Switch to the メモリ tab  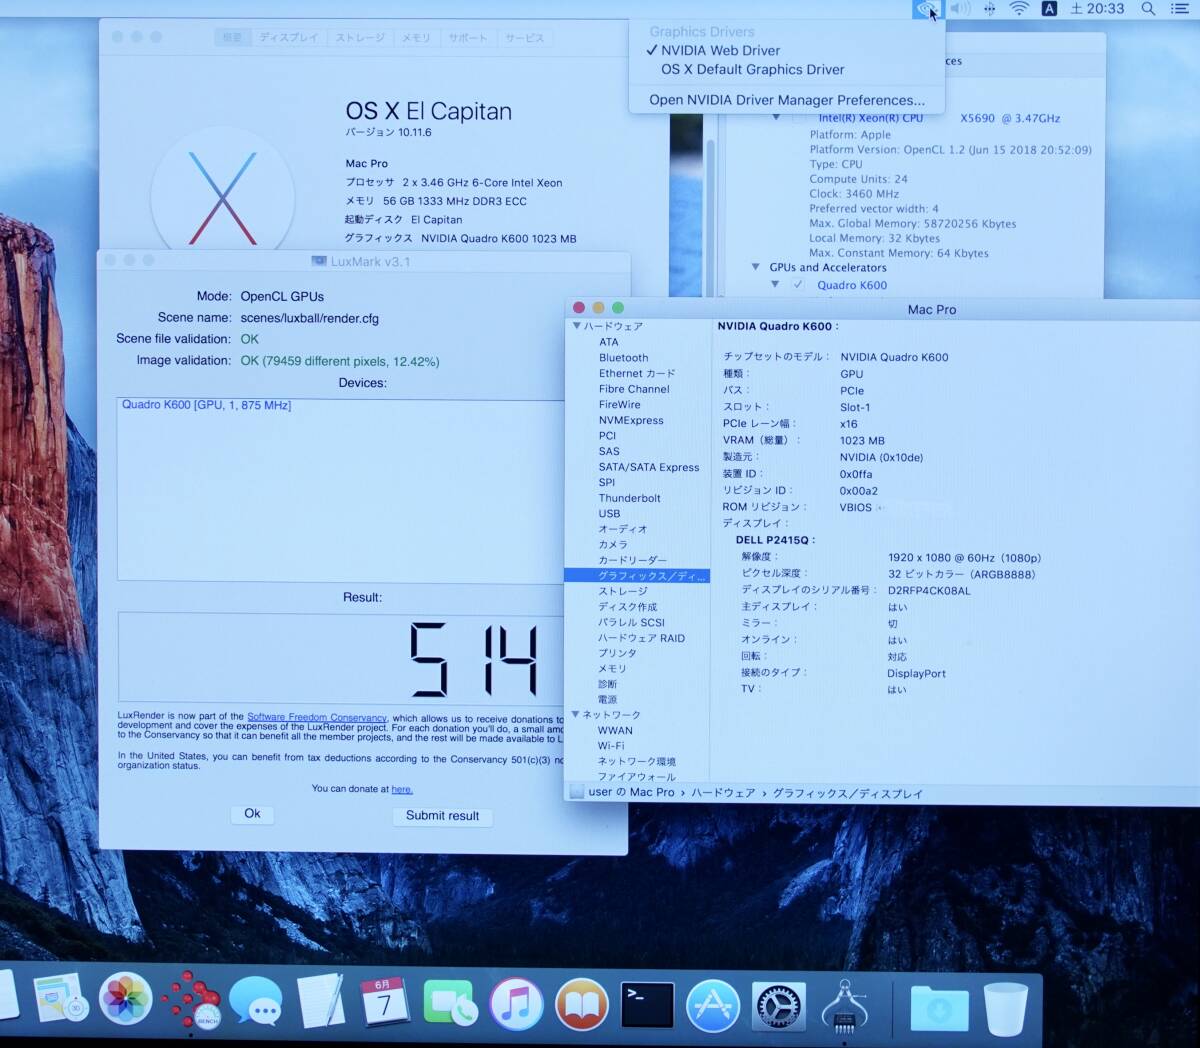[416, 38]
